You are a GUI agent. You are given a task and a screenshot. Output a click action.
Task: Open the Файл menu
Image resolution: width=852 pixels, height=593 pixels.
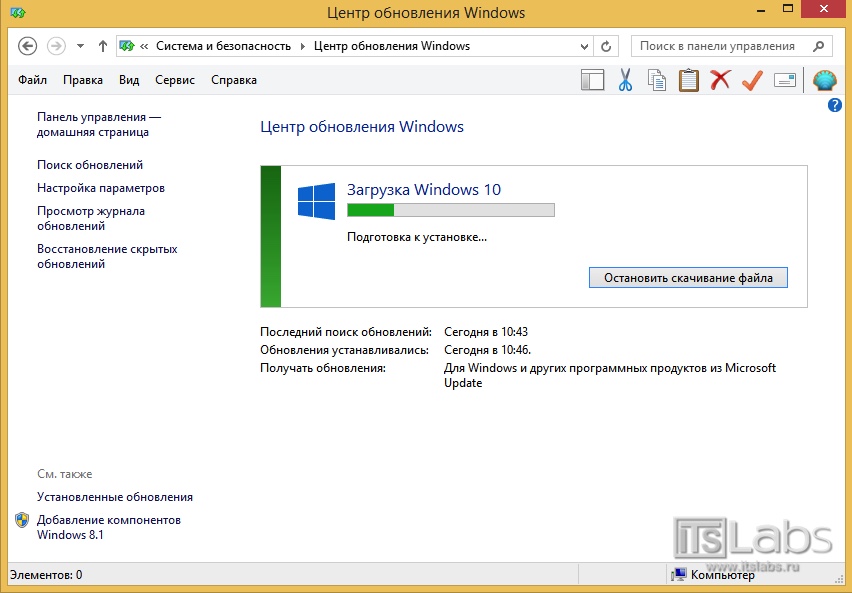[x=33, y=80]
